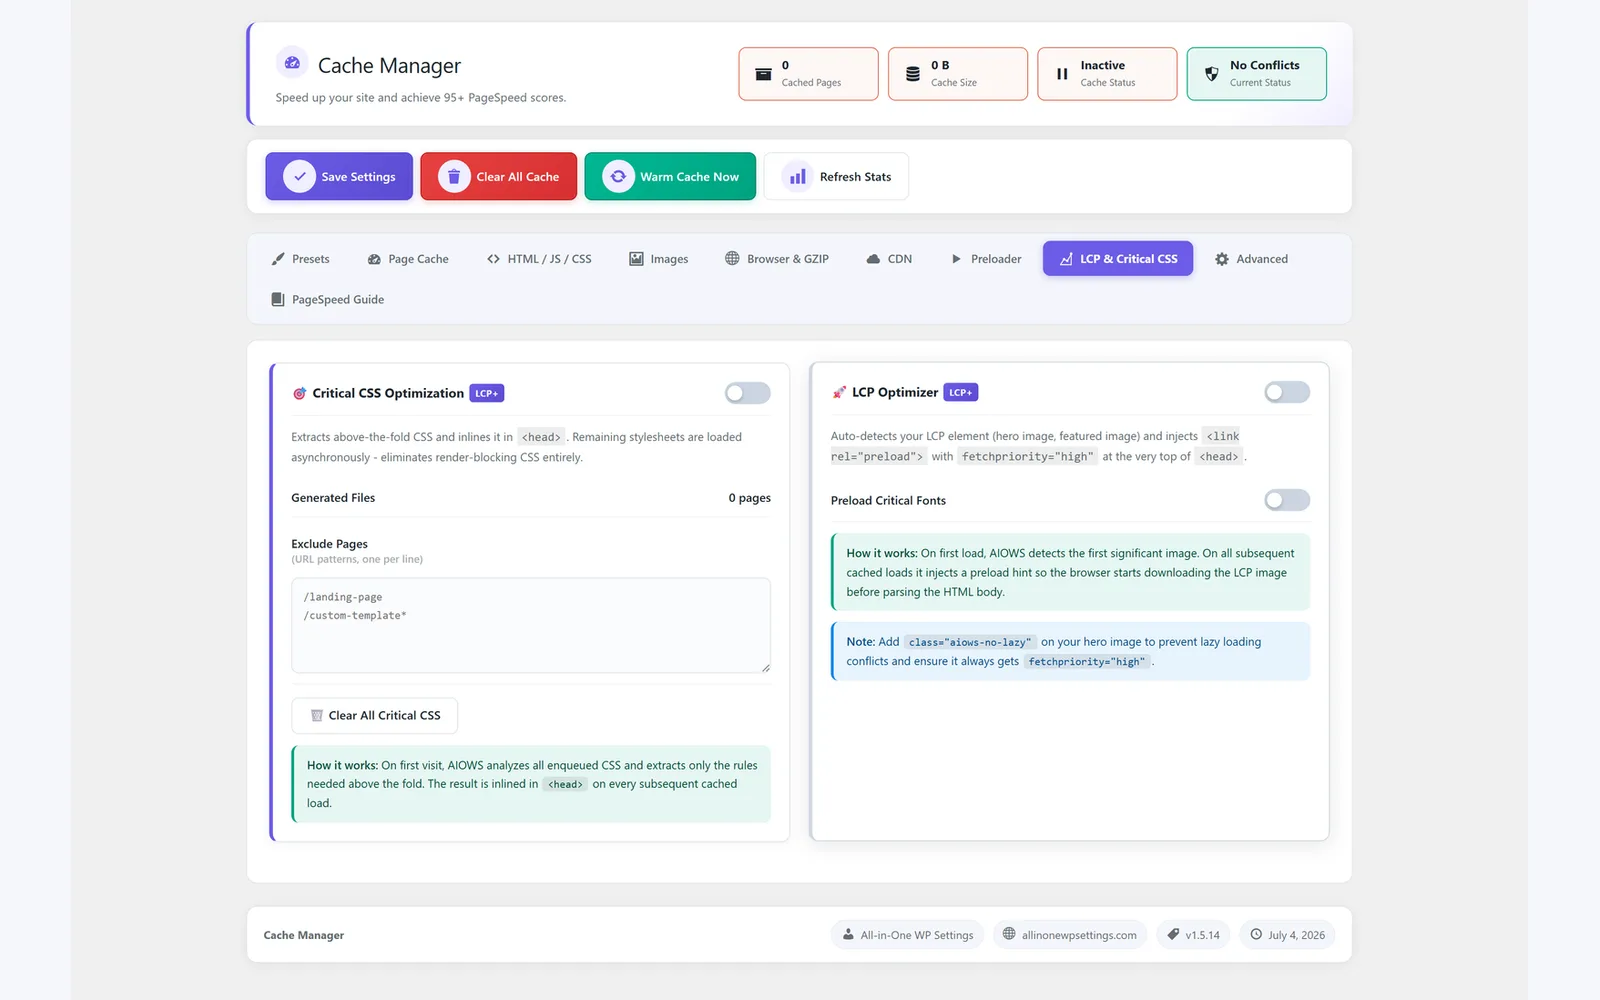Image resolution: width=1600 pixels, height=1000 pixels.
Task: Open the Presets tab
Action: (300, 259)
